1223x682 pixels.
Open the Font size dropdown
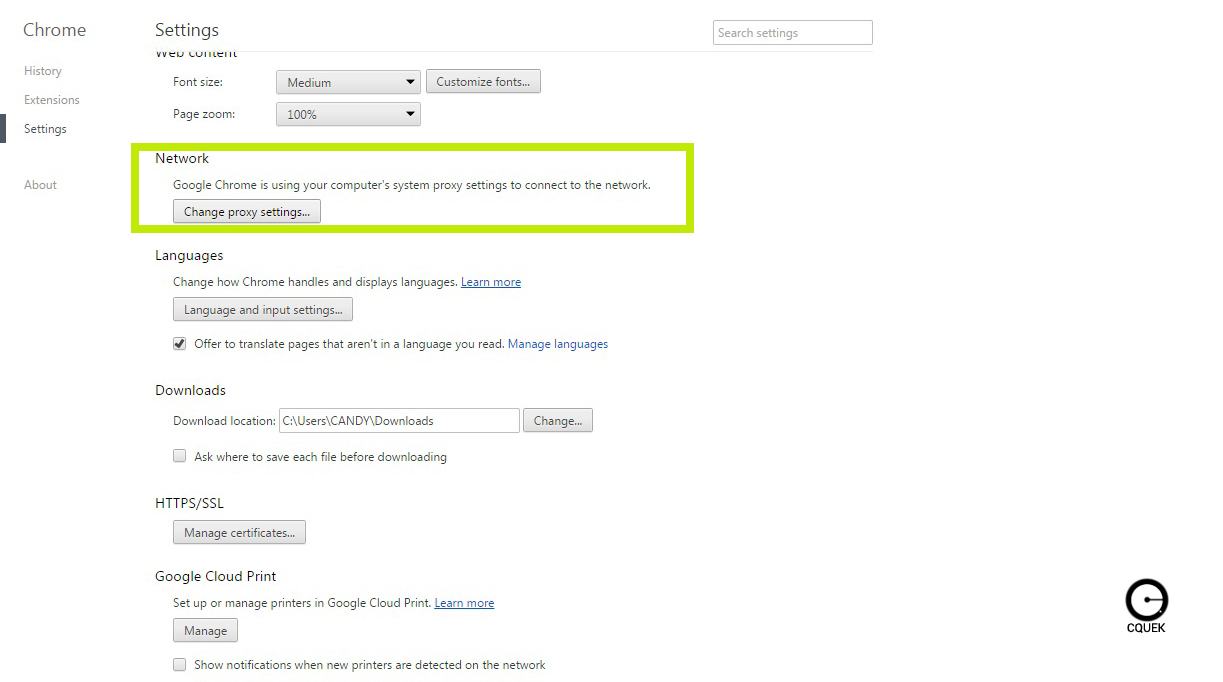click(348, 82)
